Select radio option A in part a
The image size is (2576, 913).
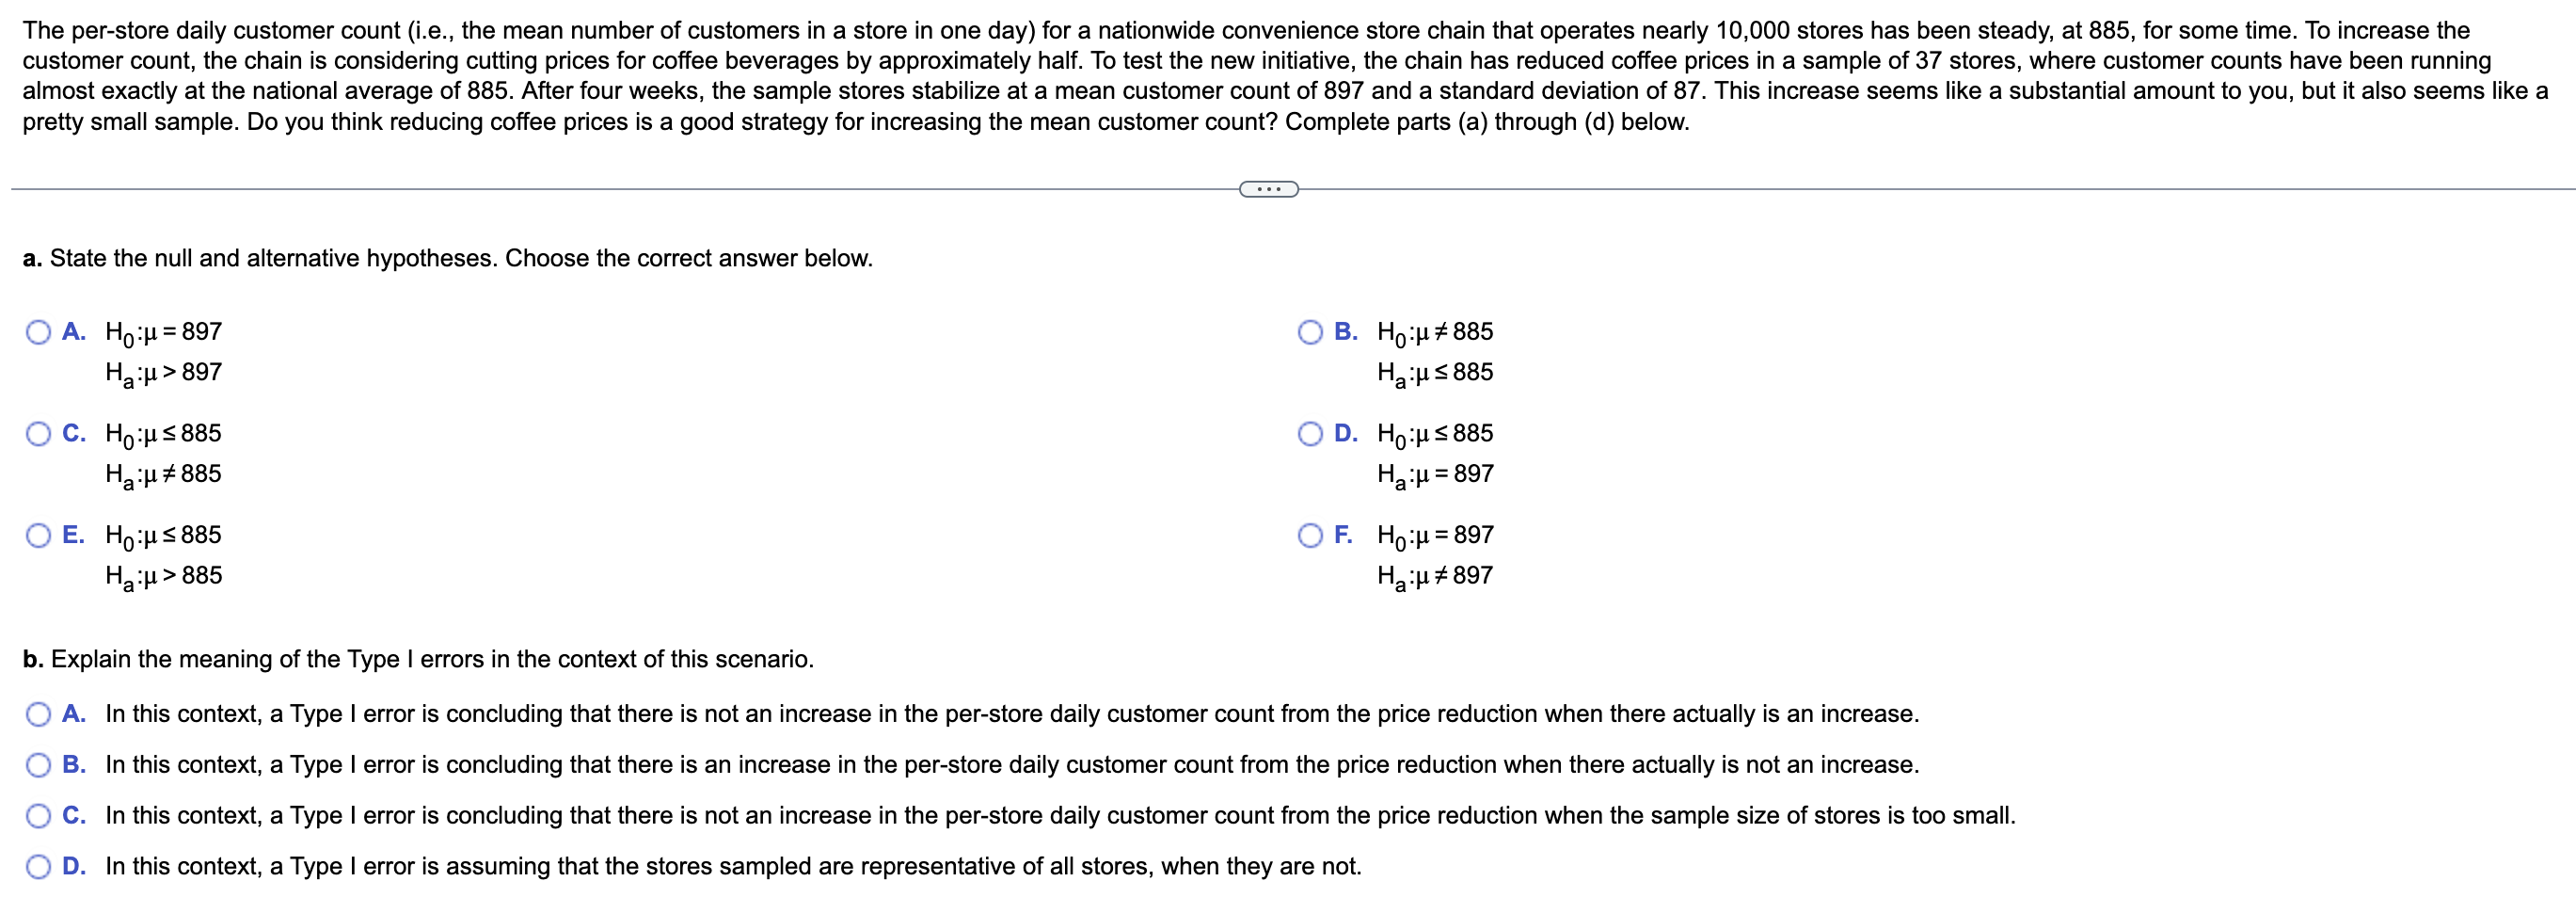(38, 331)
